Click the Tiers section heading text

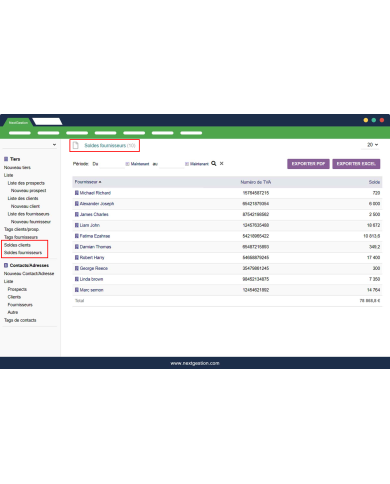pyautogui.click(x=15, y=159)
